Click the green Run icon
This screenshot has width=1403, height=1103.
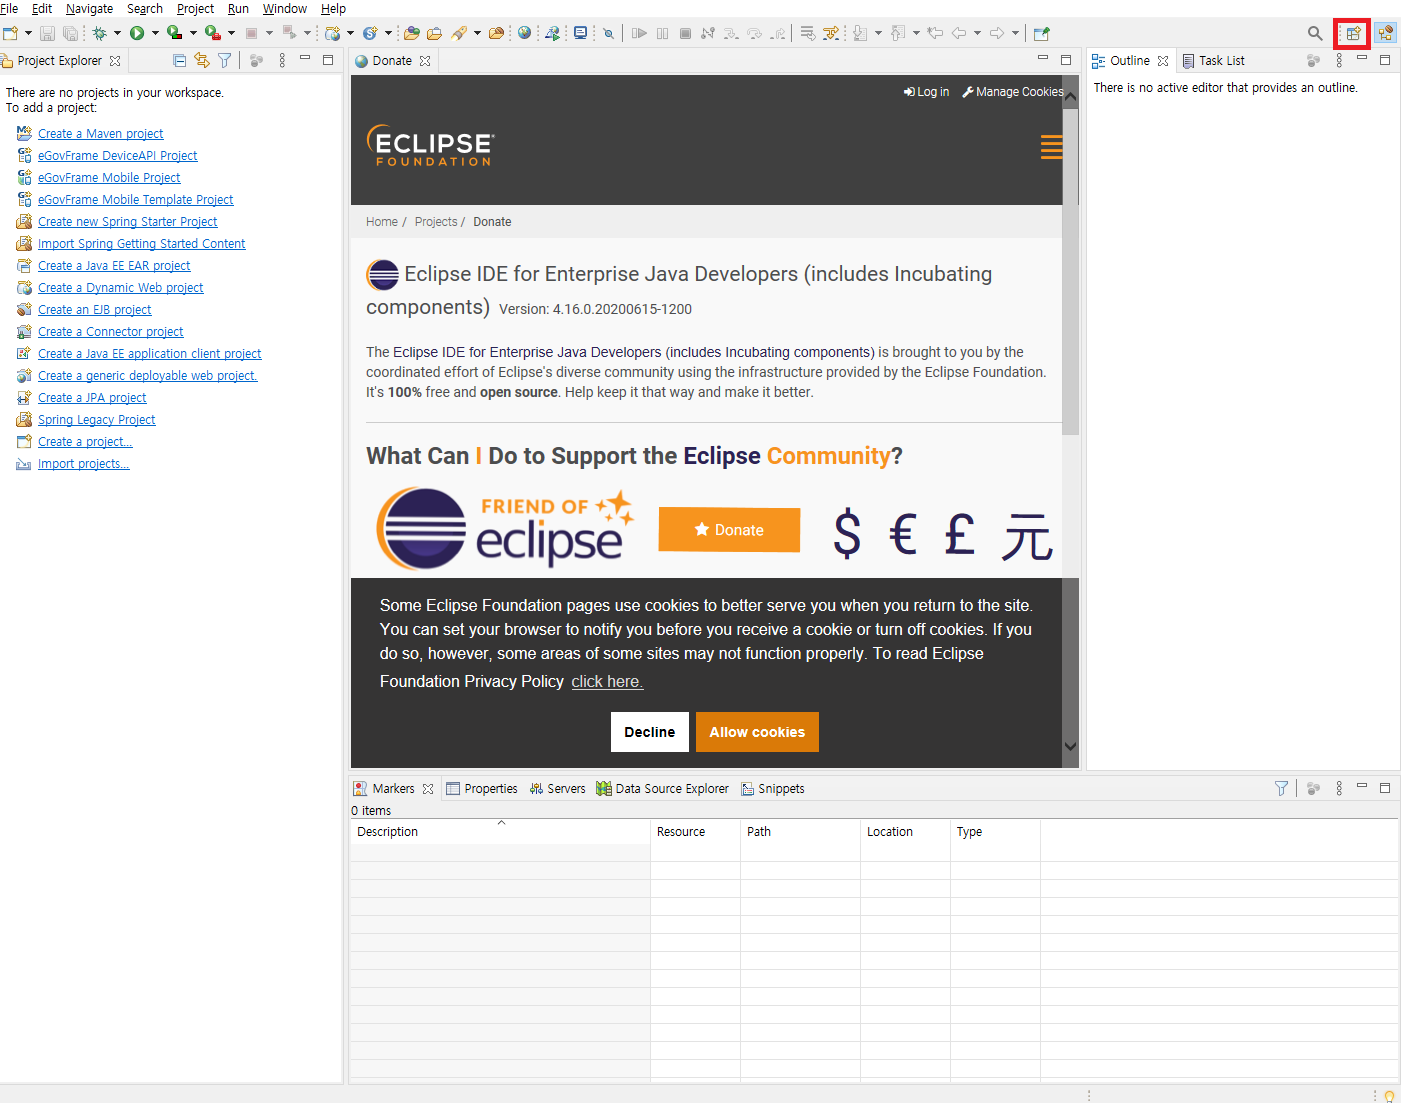click(x=137, y=33)
